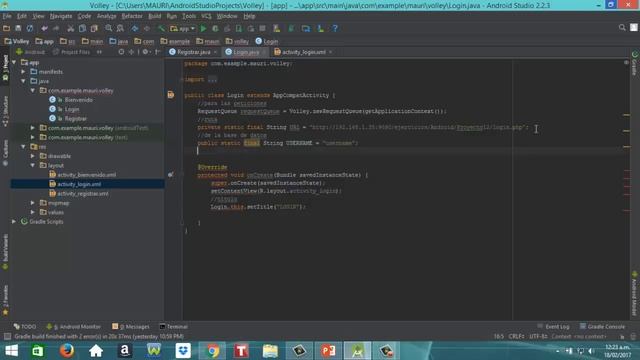
Task: Collapse the res folder
Action: 24,147
